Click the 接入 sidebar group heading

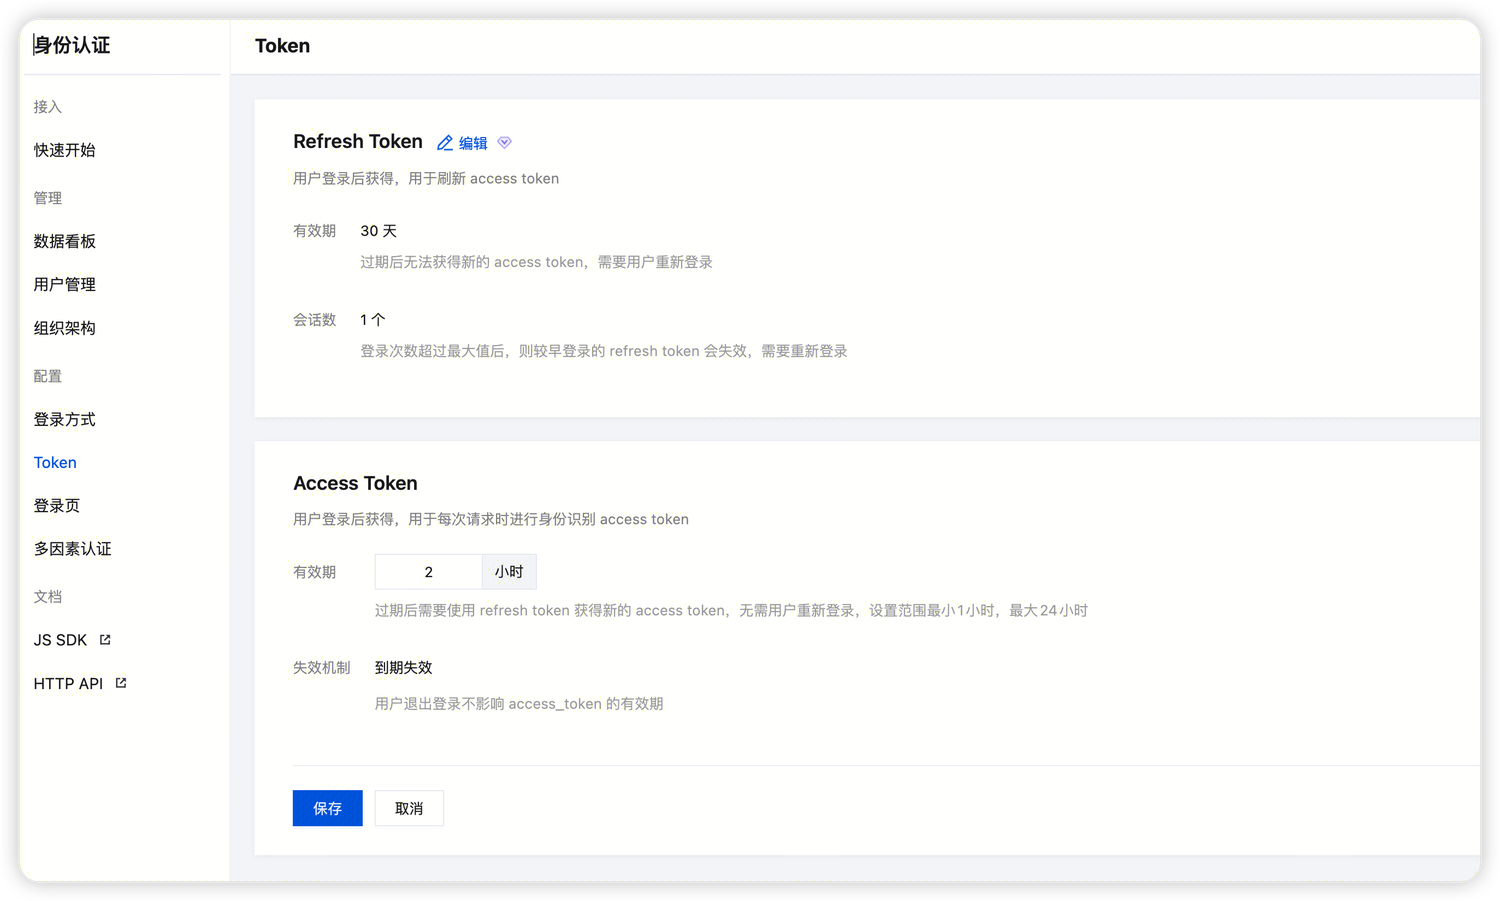pos(48,107)
